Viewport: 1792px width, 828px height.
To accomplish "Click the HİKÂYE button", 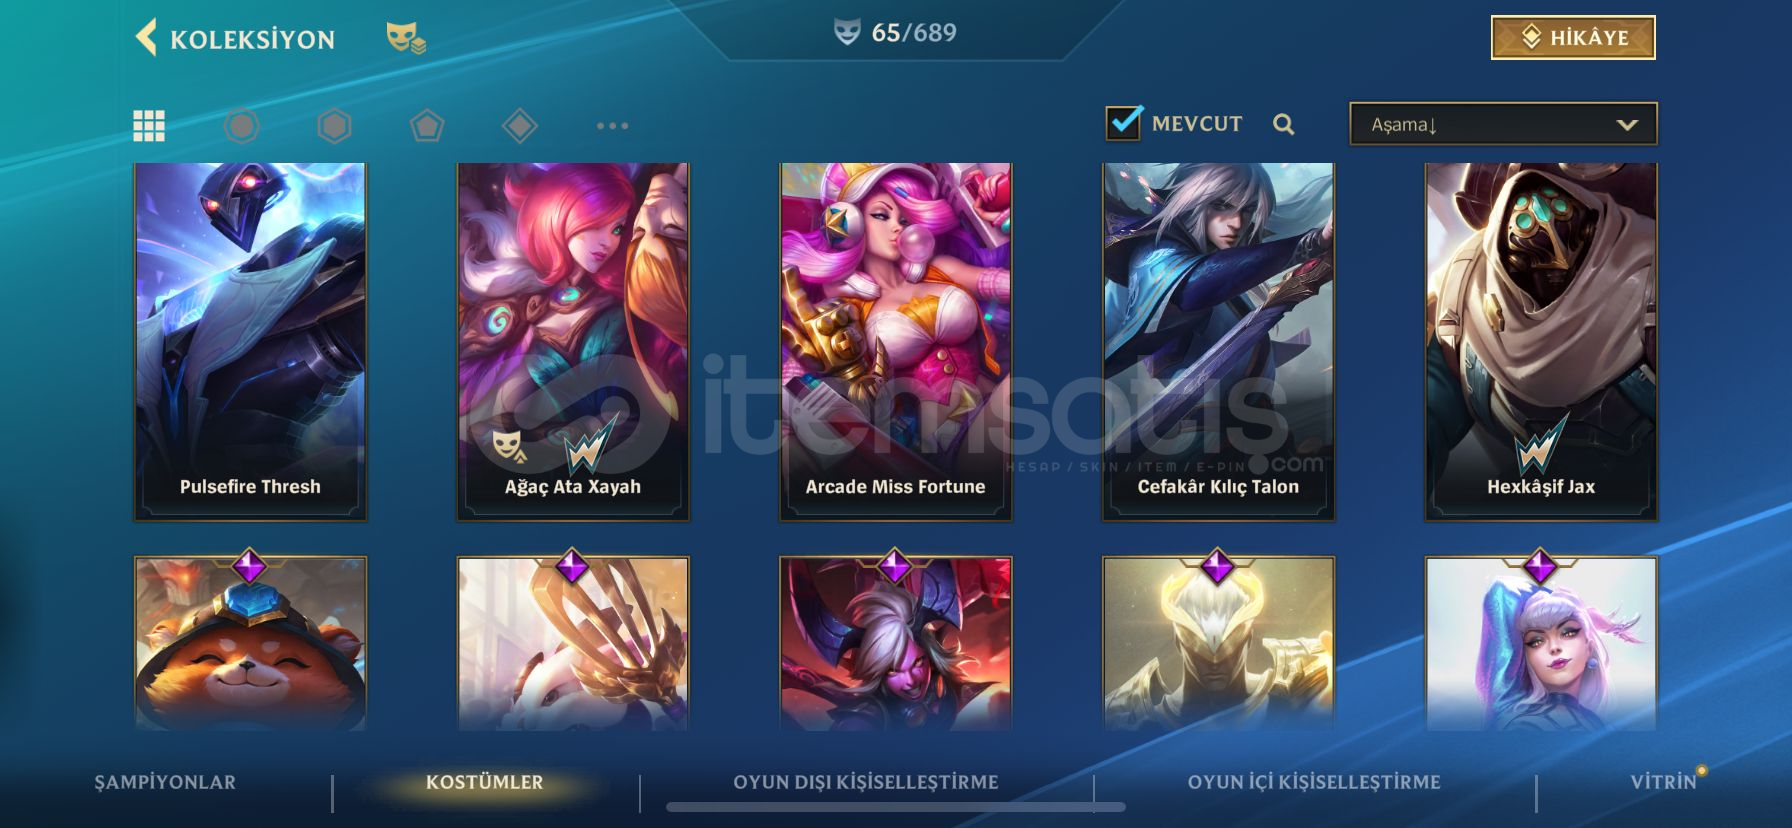I will click(x=1573, y=37).
